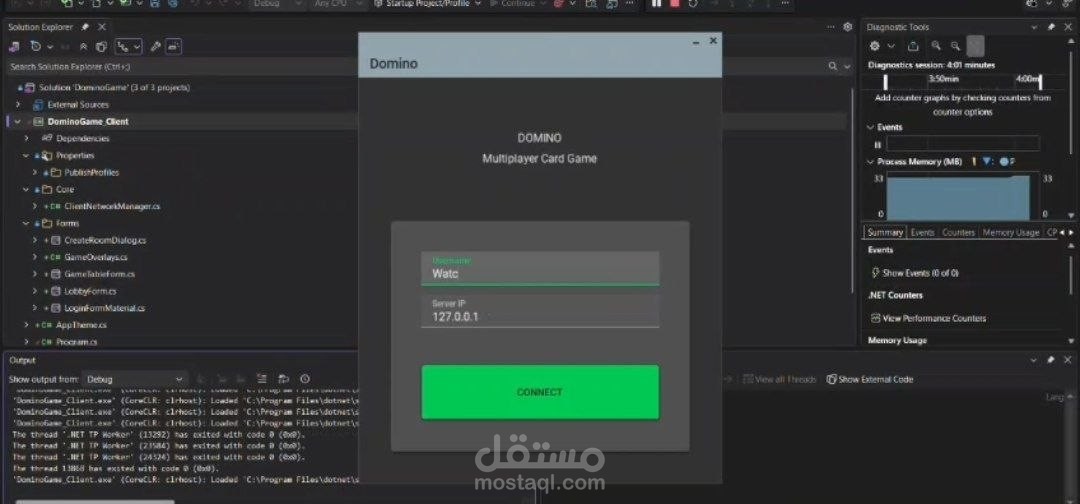Click the Continue debug button

[x=517, y=3]
